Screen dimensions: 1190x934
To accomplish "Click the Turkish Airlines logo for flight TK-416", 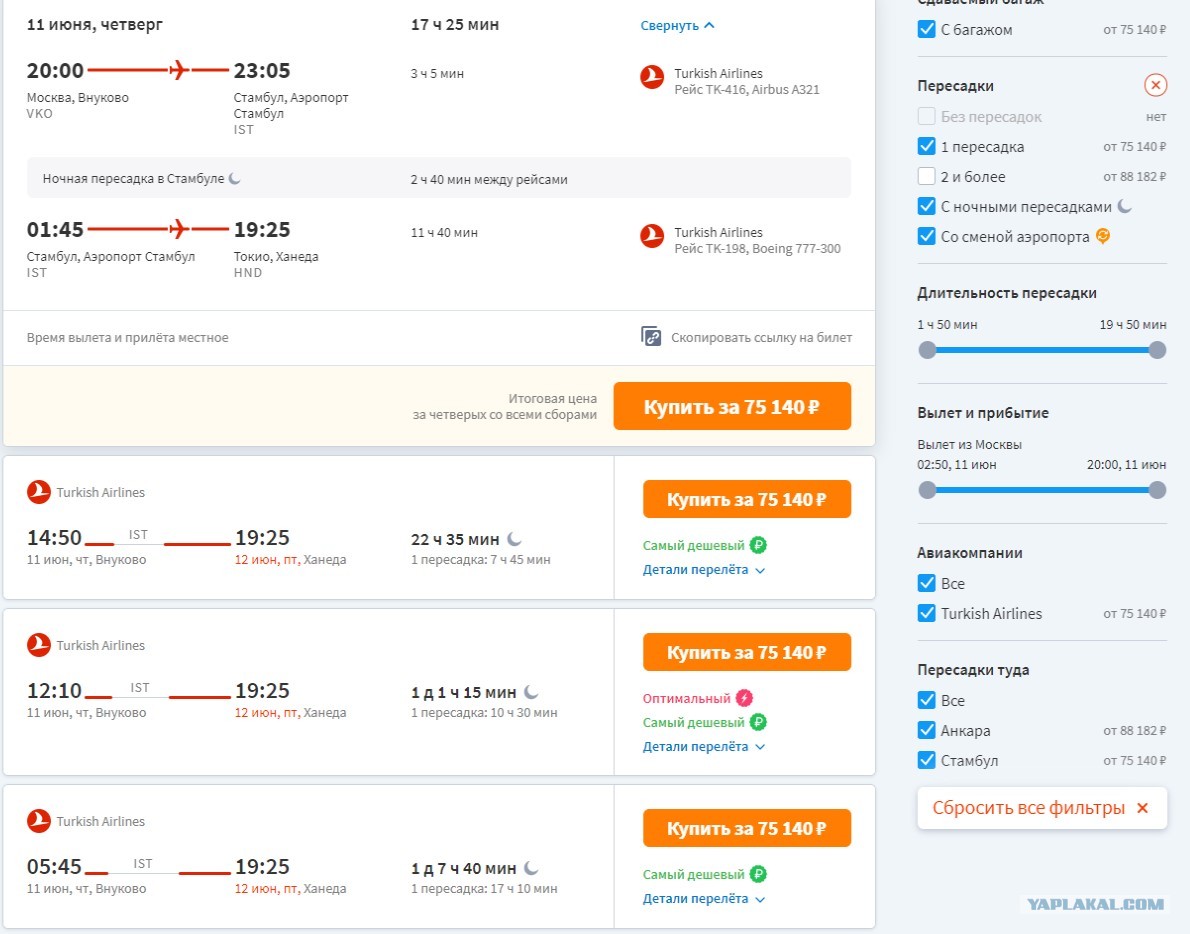I will (652, 77).
